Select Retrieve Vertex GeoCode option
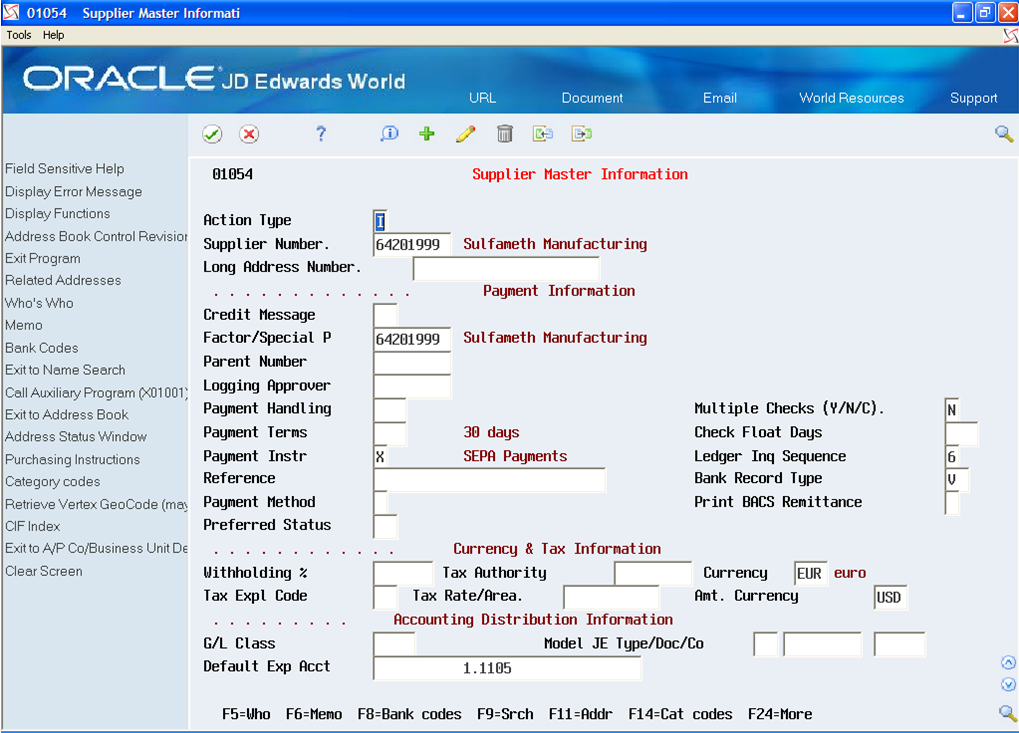Viewport: 1019px width, 733px height. [96, 505]
